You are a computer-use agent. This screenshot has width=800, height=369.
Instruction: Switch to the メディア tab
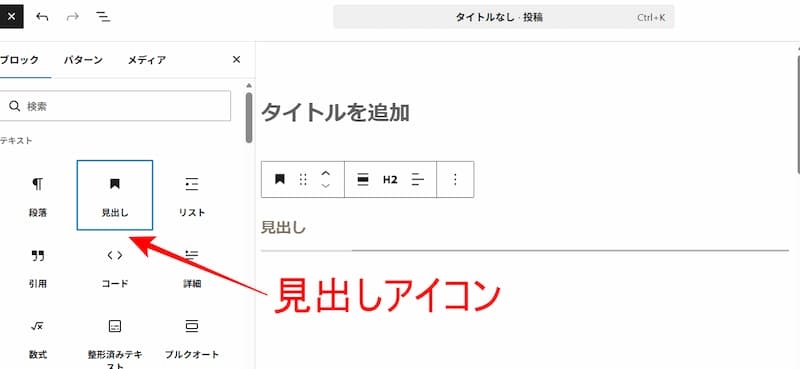point(147,60)
